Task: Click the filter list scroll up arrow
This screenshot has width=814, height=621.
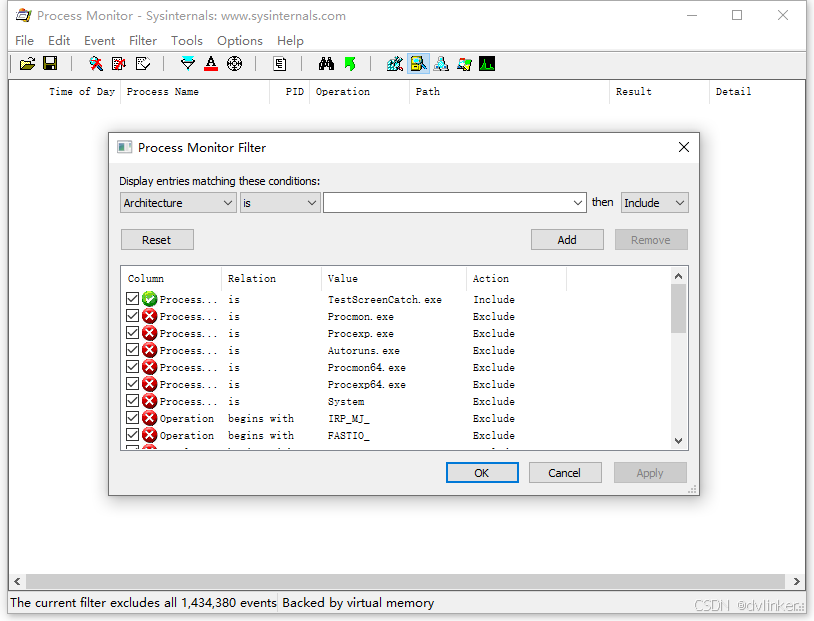Action: point(678,276)
